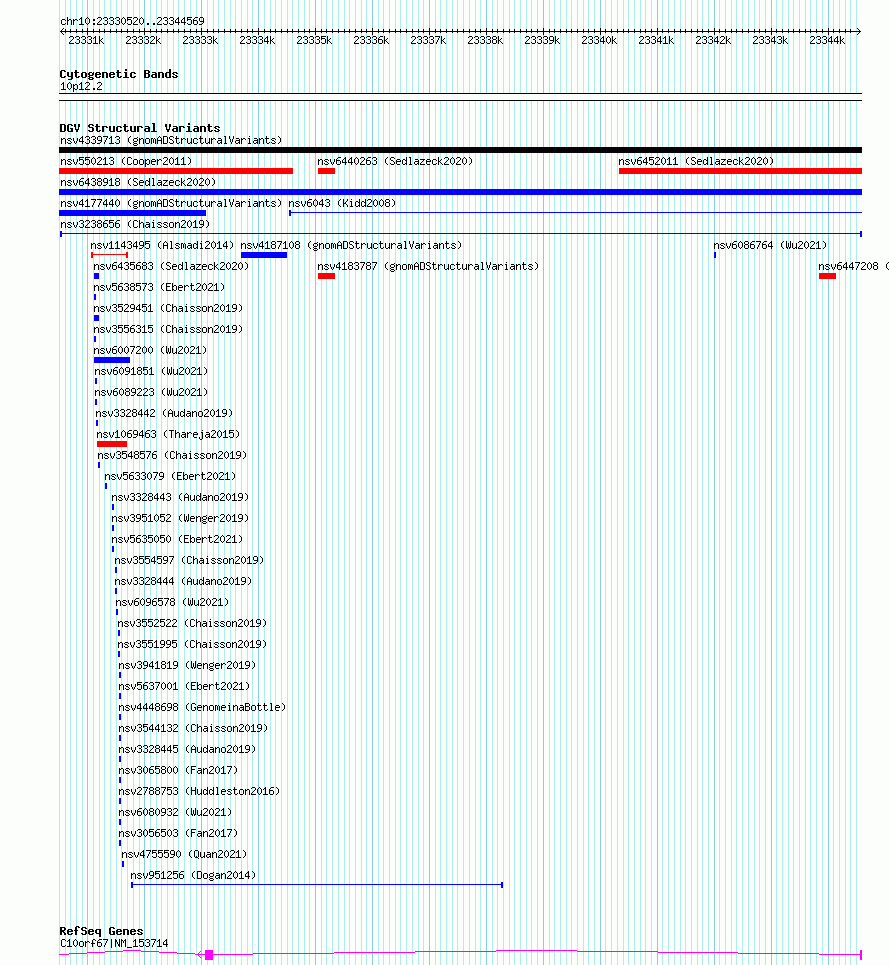Open C10orf67|NM_153714 gene label
Image resolution: width=890 pixels, height=965 pixels.
tap(114, 943)
